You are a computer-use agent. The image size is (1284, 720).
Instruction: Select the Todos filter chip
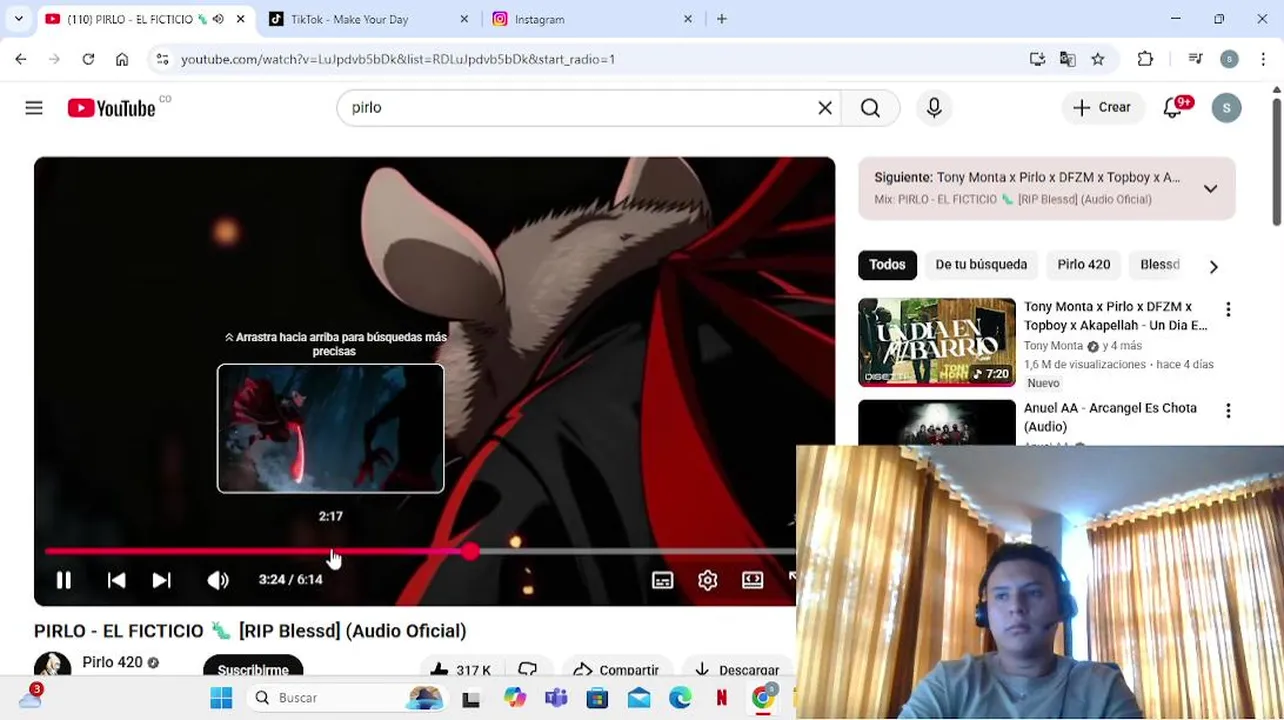click(887, 265)
